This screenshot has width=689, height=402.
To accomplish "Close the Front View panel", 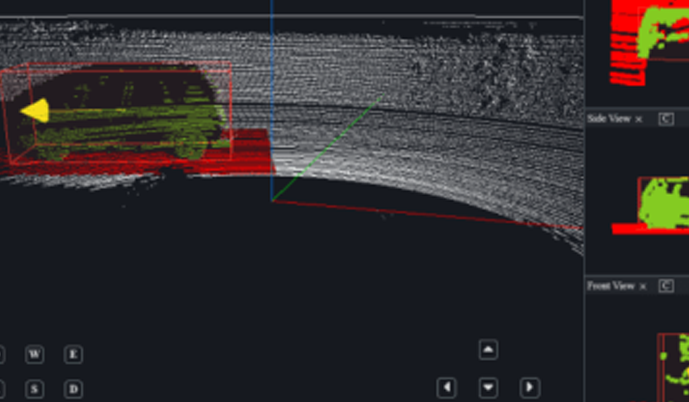I will click(x=643, y=287).
